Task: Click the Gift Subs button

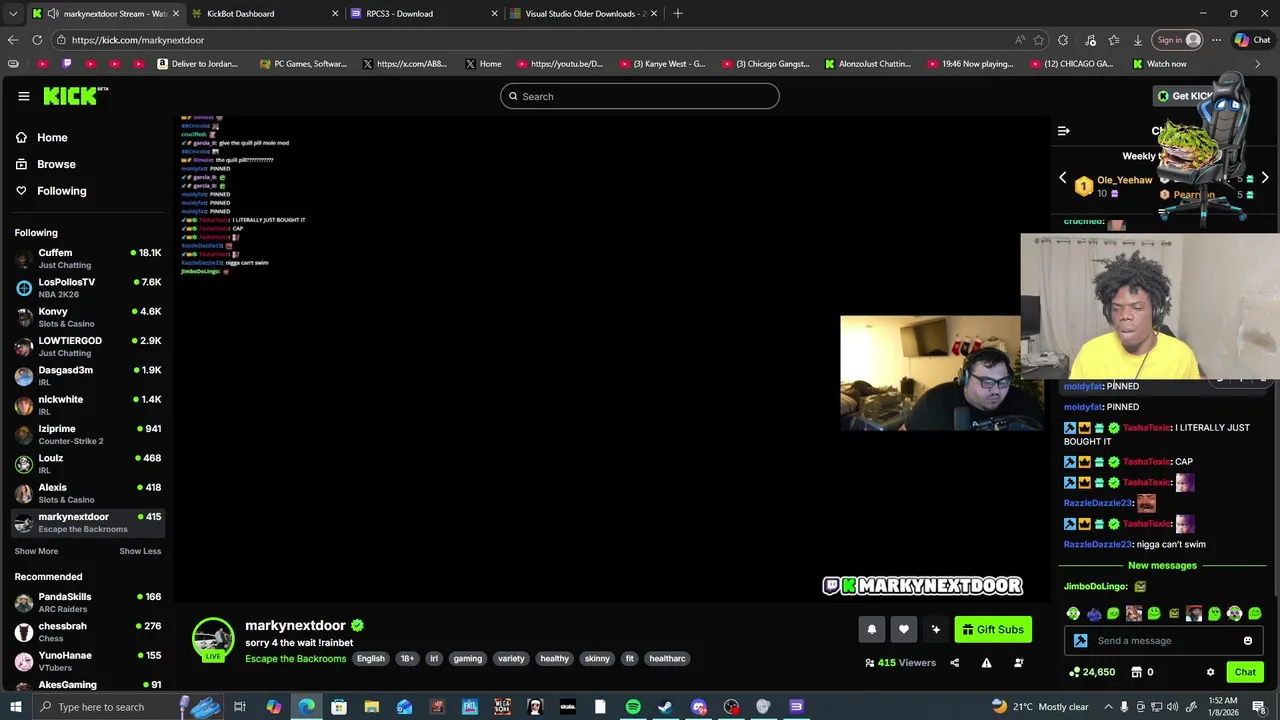Action: coord(993,629)
